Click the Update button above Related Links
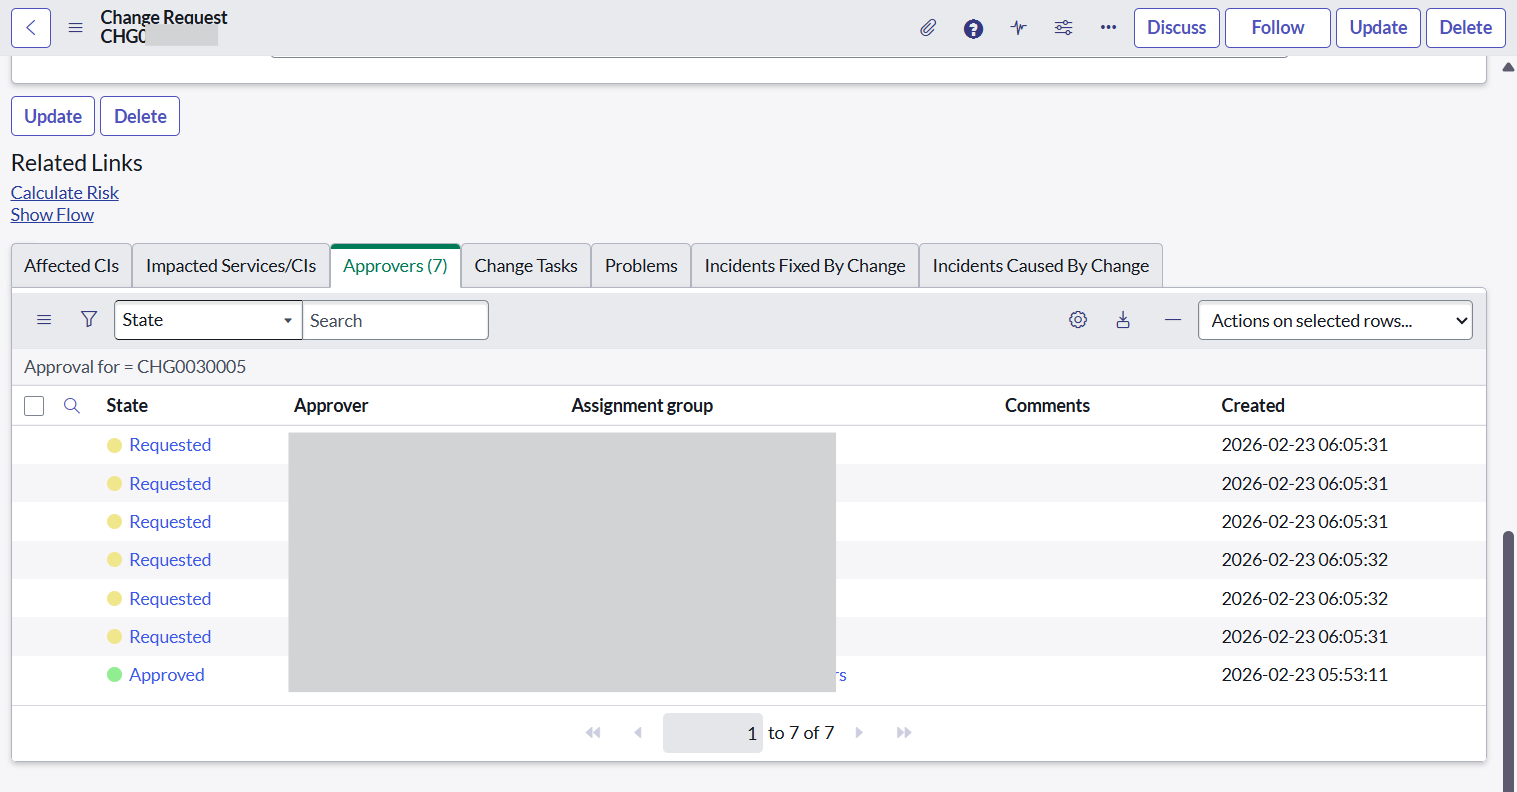This screenshot has height=792, width=1517. coord(53,116)
